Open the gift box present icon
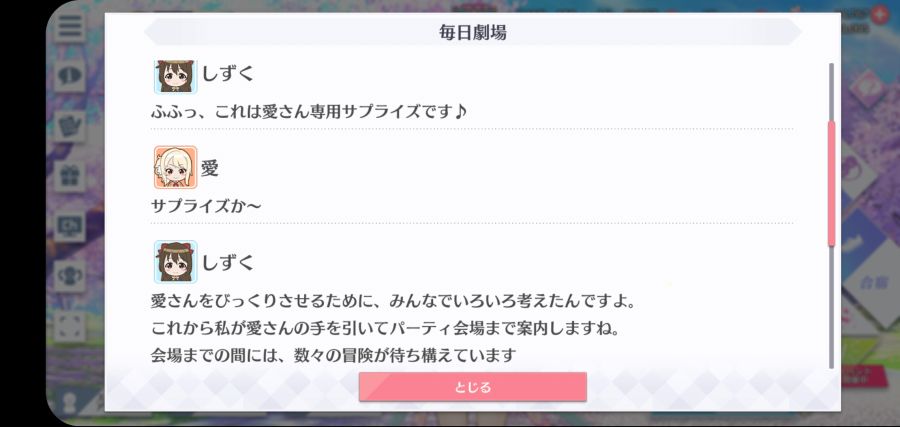The image size is (900, 427). [x=70, y=176]
